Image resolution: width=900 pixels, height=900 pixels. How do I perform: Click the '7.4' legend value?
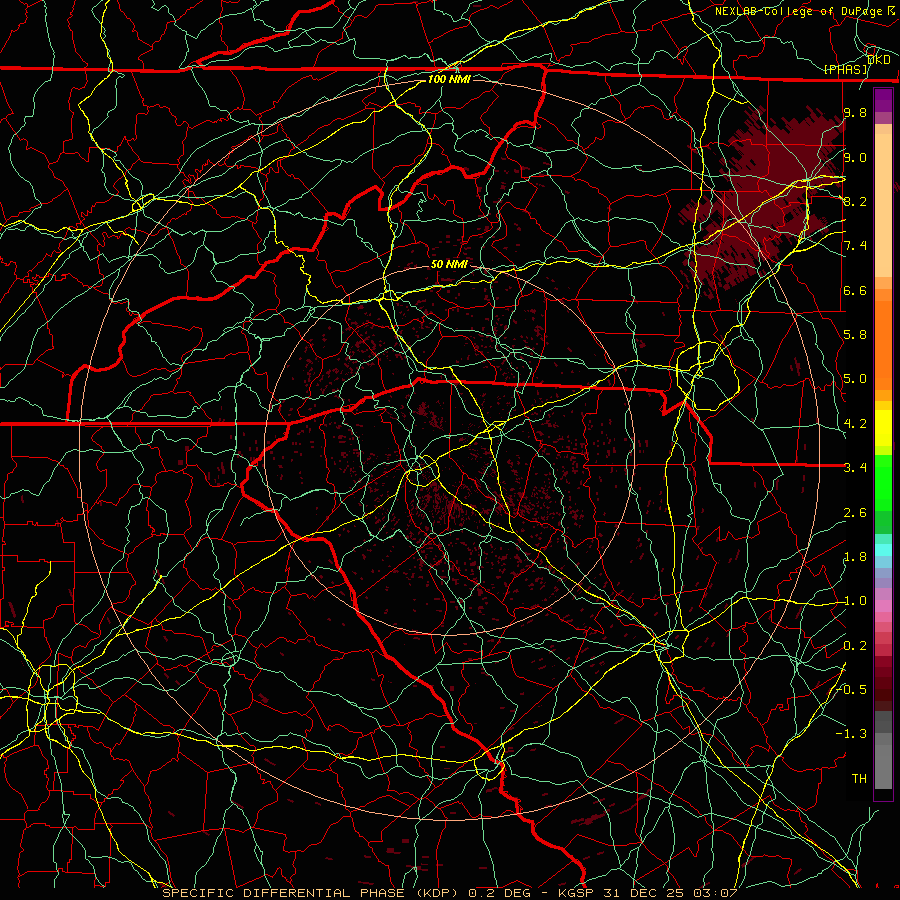(855, 246)
